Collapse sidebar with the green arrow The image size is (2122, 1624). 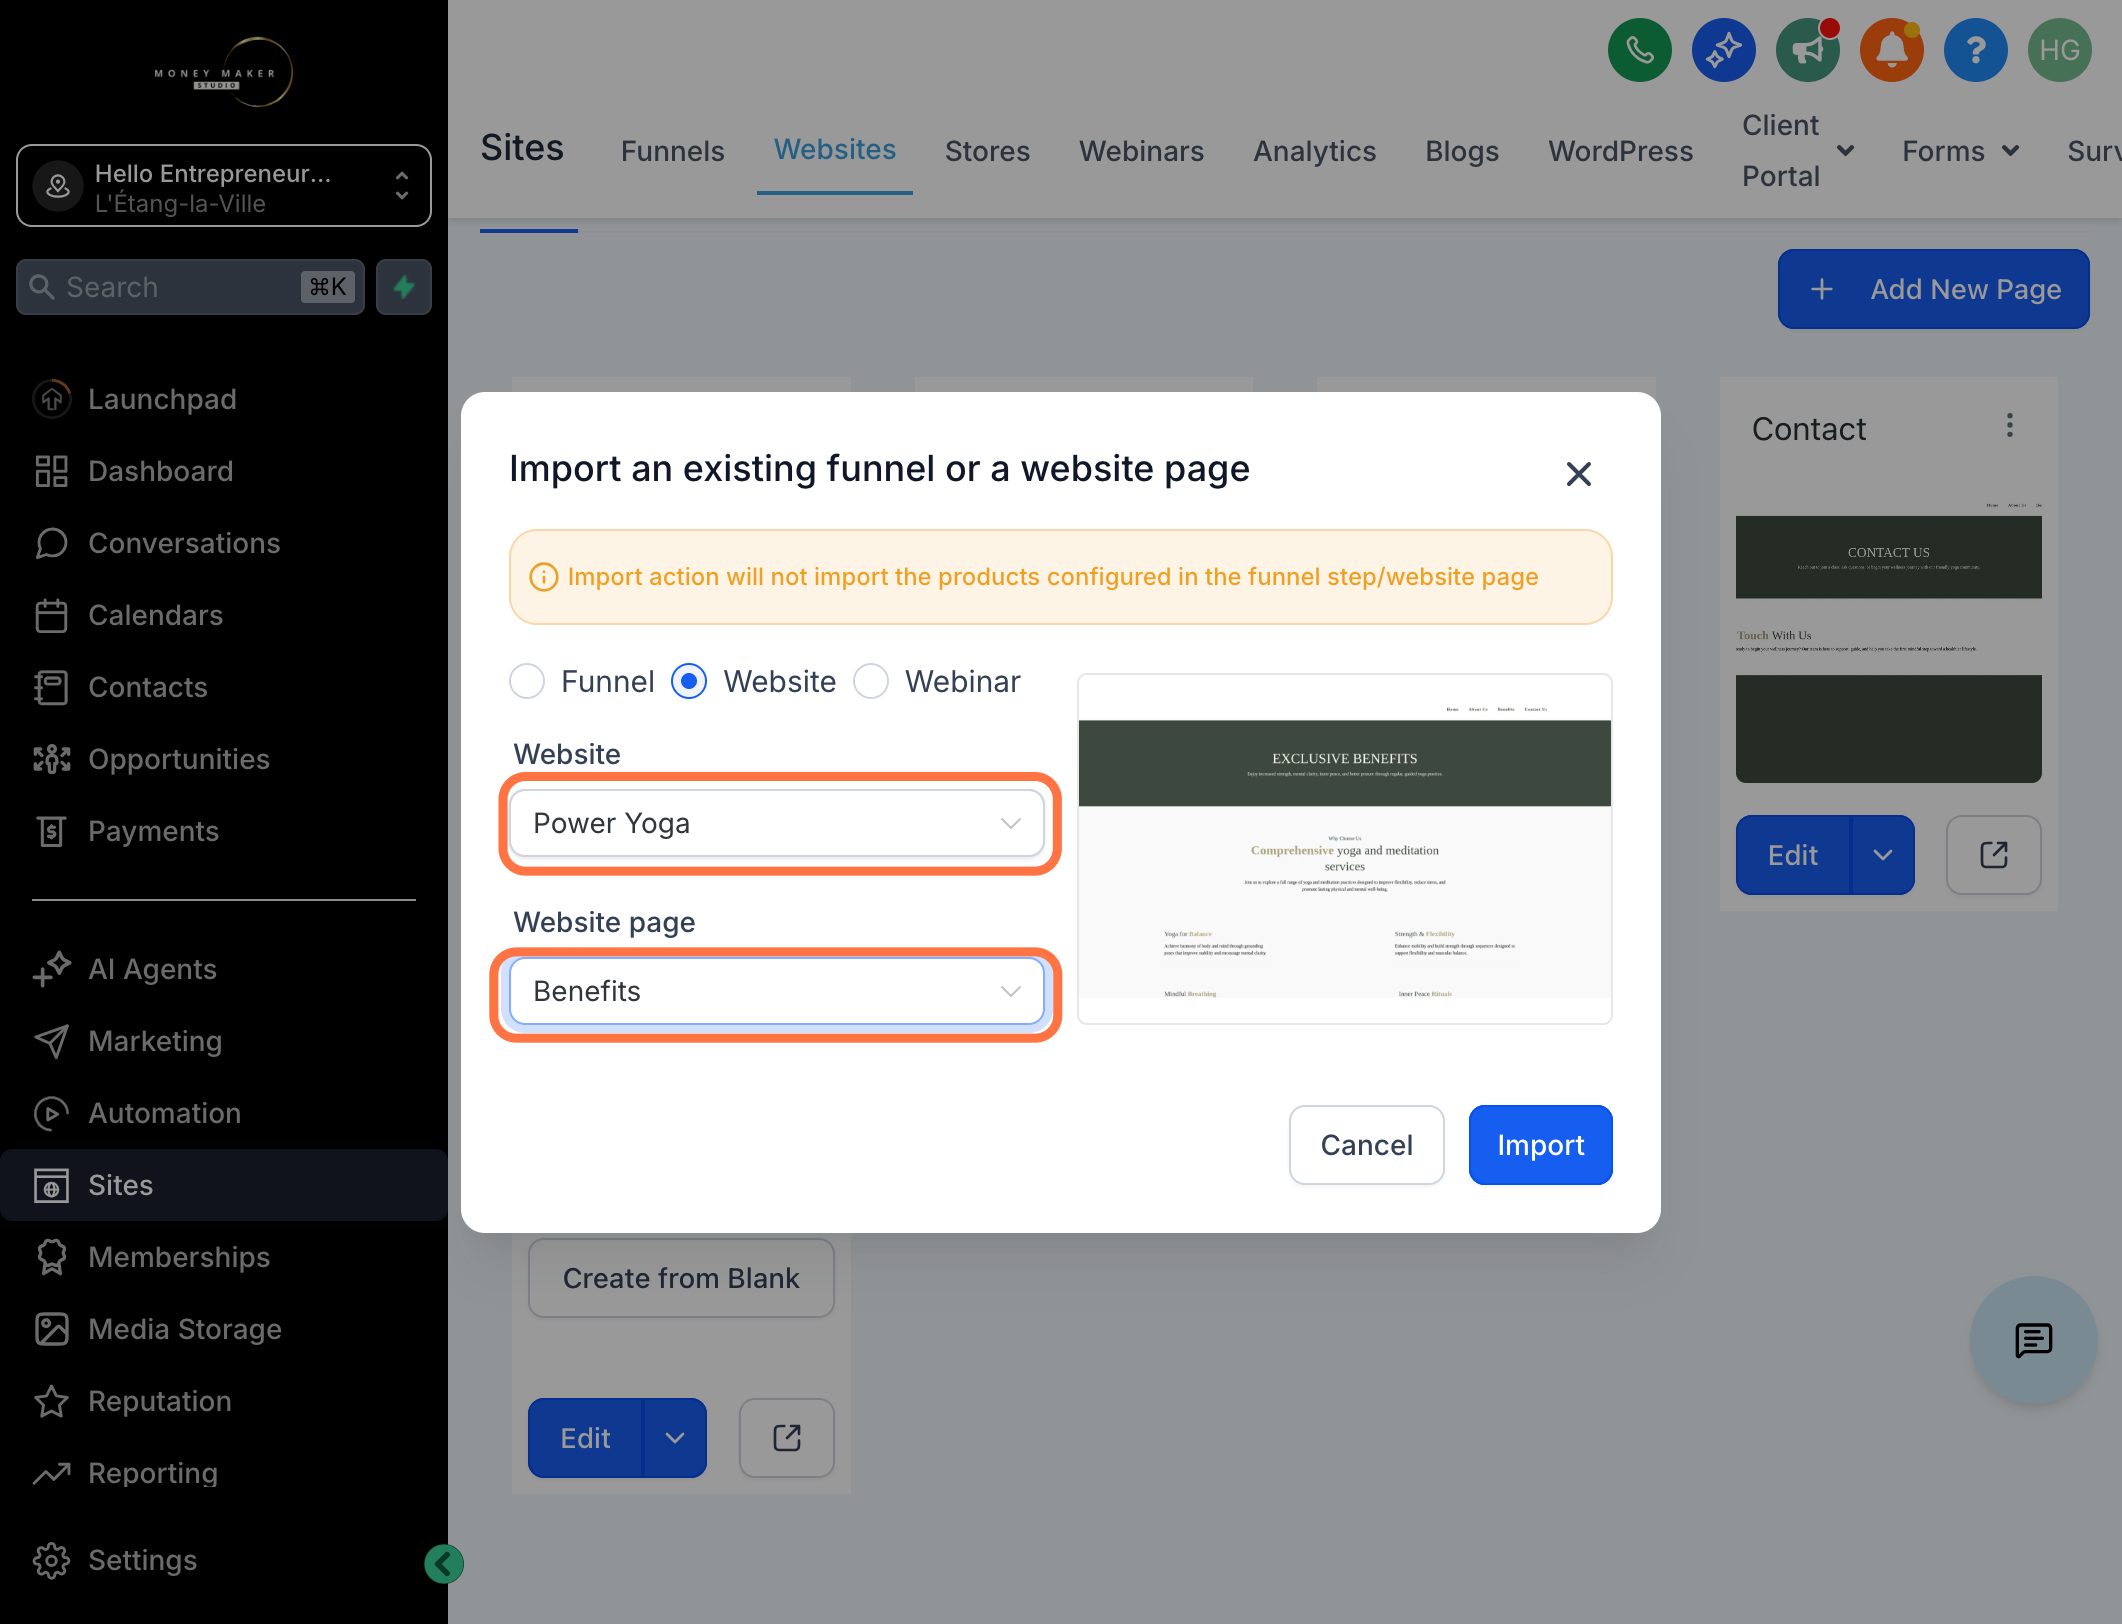coord(443,1563)
